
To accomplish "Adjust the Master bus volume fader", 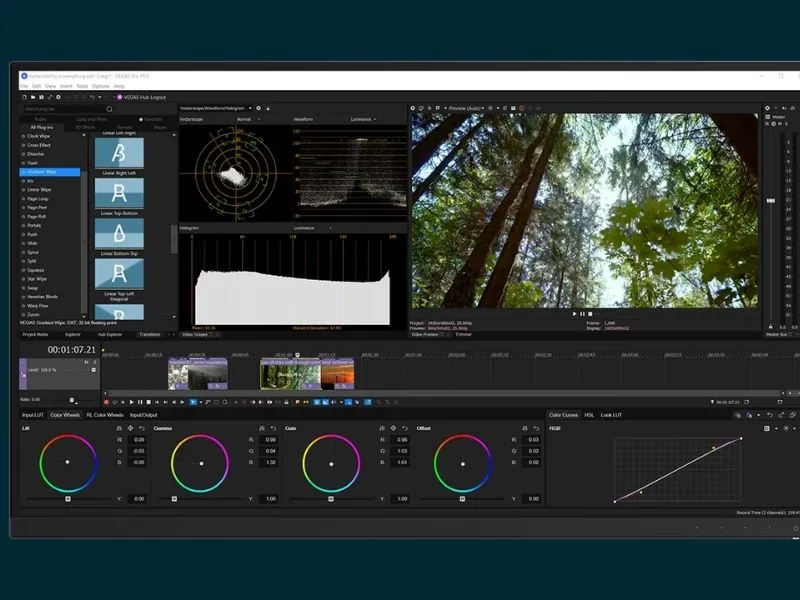I will [x=771, y=201].
